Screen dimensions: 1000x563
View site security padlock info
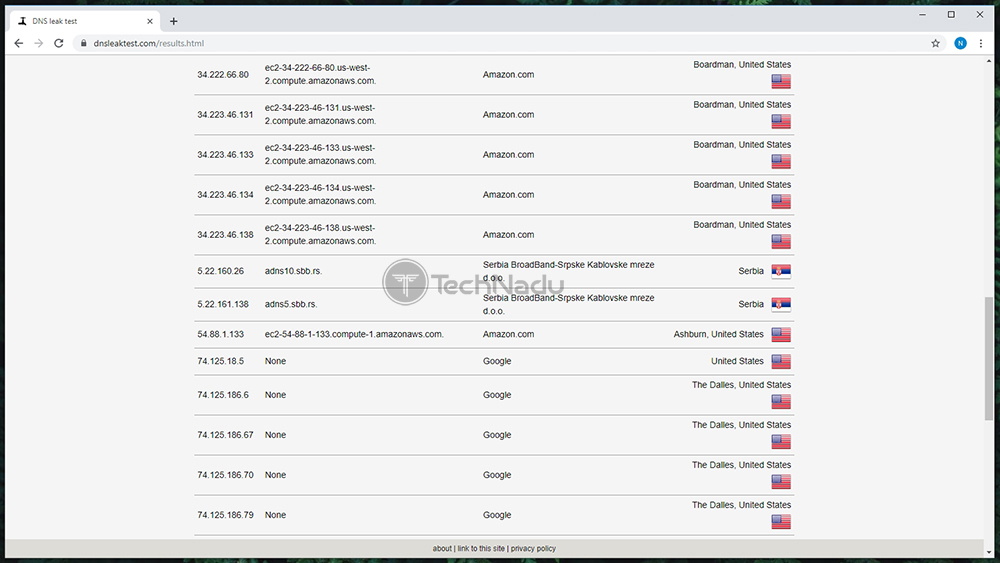click(x=84, y=43)
